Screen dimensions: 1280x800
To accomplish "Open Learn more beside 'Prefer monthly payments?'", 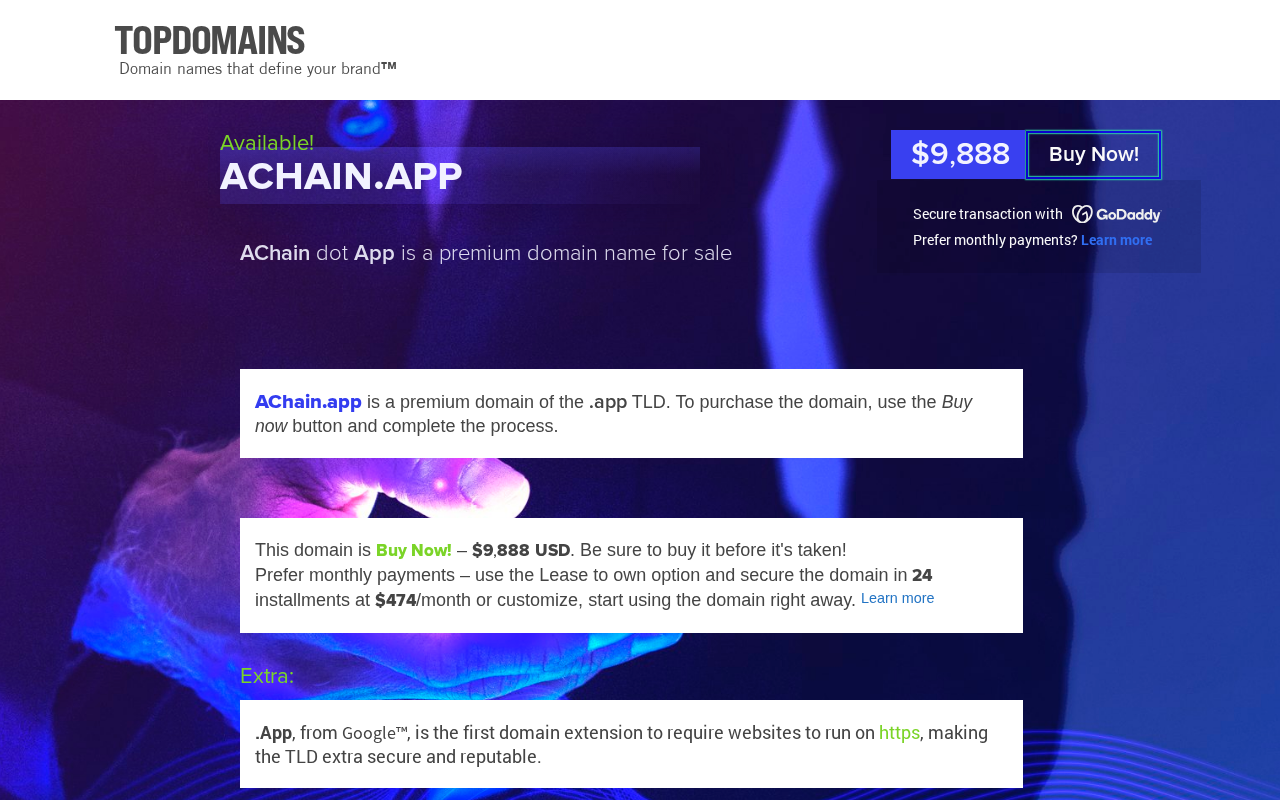I will coord(1116,240).
